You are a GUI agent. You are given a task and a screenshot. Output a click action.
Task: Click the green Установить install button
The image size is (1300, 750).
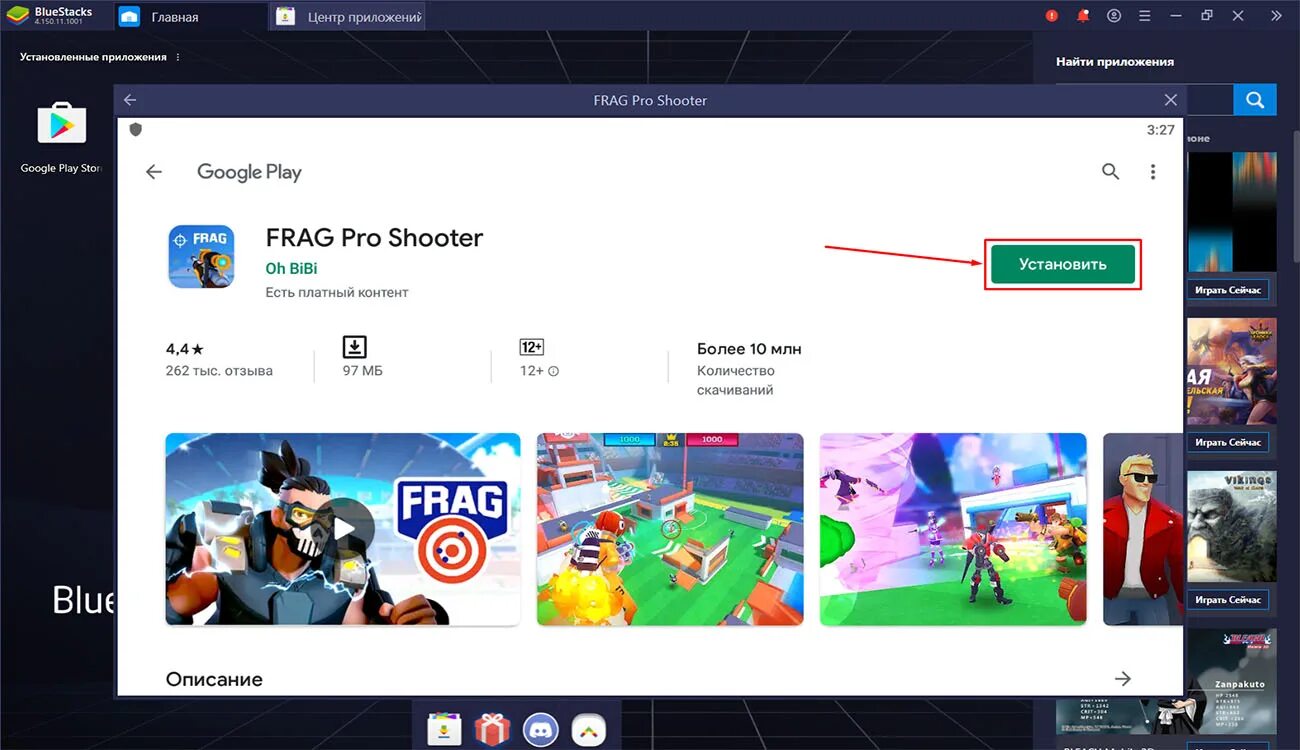[1062, 264]
